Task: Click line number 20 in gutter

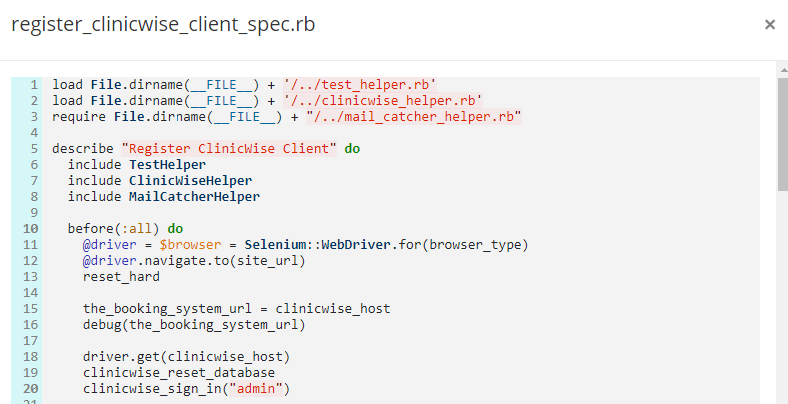Action: pos(30,389)
